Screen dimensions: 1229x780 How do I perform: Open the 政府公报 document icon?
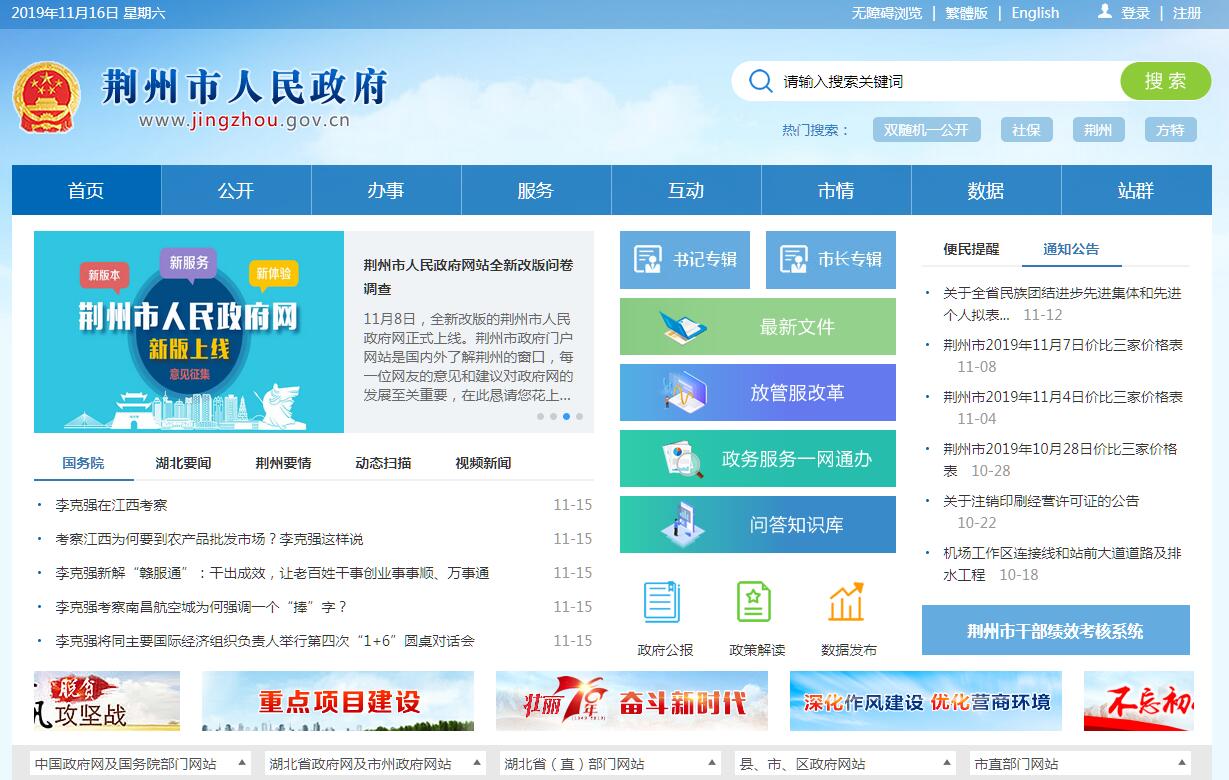[x=663, y=604]
